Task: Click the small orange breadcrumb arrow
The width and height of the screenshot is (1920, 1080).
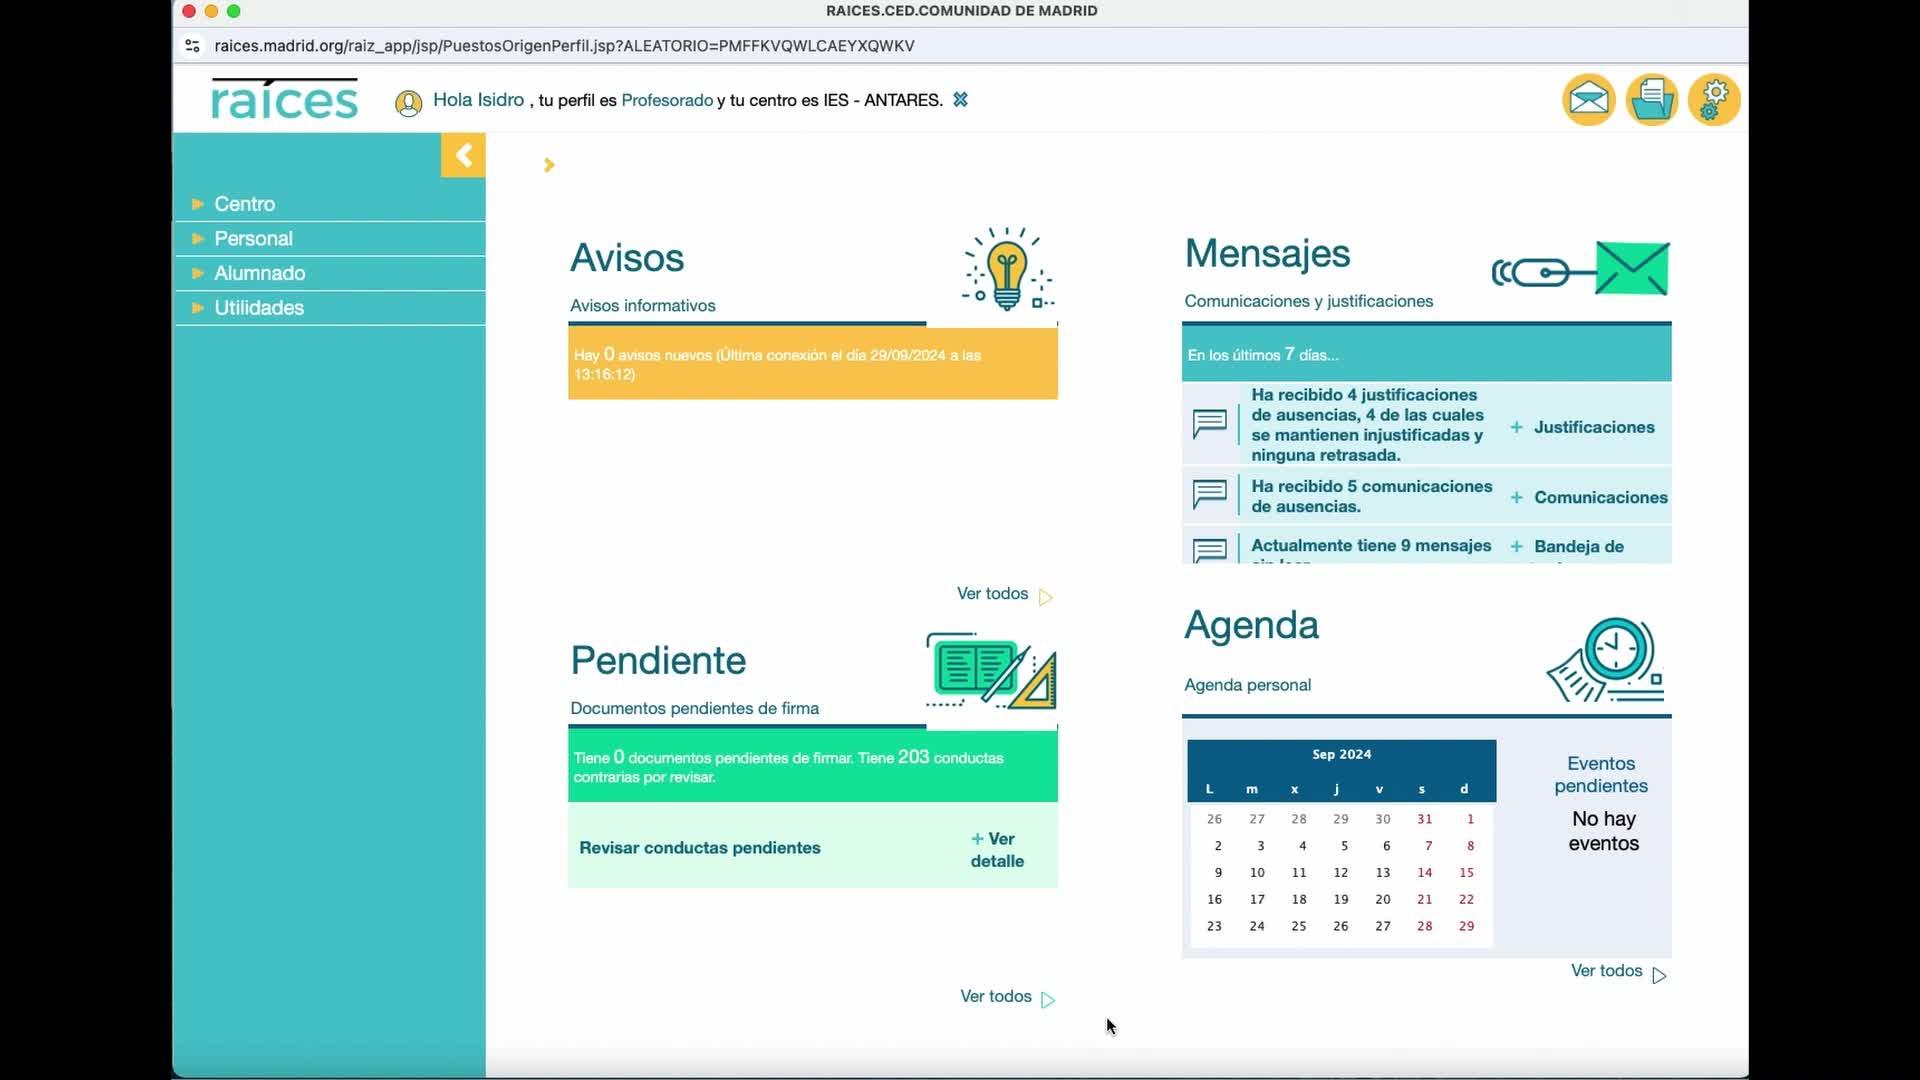Action: [x=549, y=165]
